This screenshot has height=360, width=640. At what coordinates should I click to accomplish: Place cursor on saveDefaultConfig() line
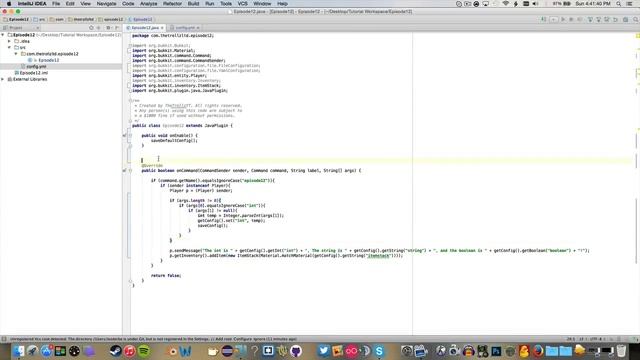coord(174,140)
